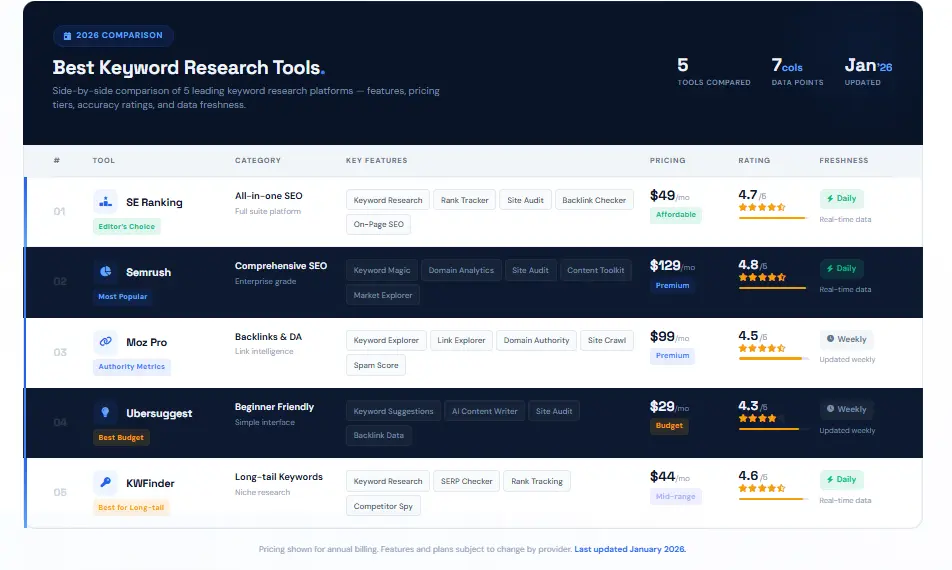This screenshot has height=570, width=952.
Task: Click the calendar icon in 2026 Comparison badge
Action: [x=67, y=36]
